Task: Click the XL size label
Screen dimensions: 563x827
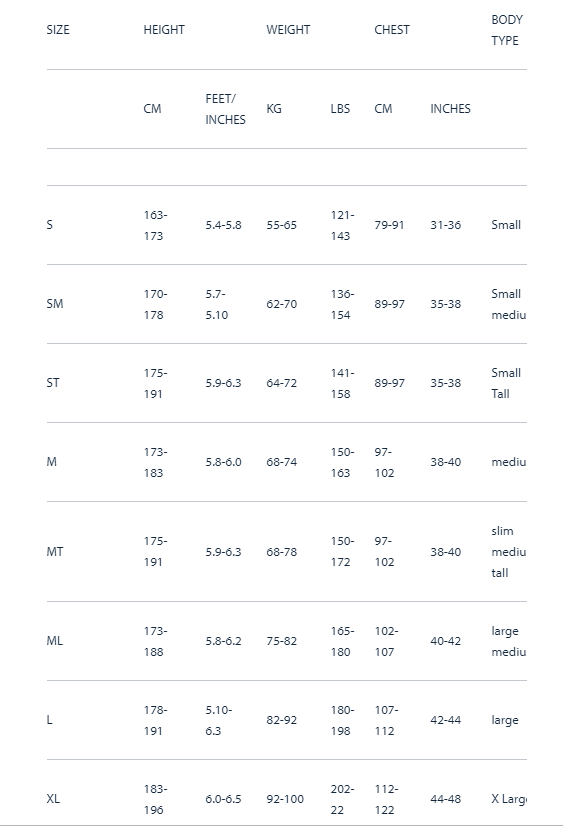Action: [53, 800]
